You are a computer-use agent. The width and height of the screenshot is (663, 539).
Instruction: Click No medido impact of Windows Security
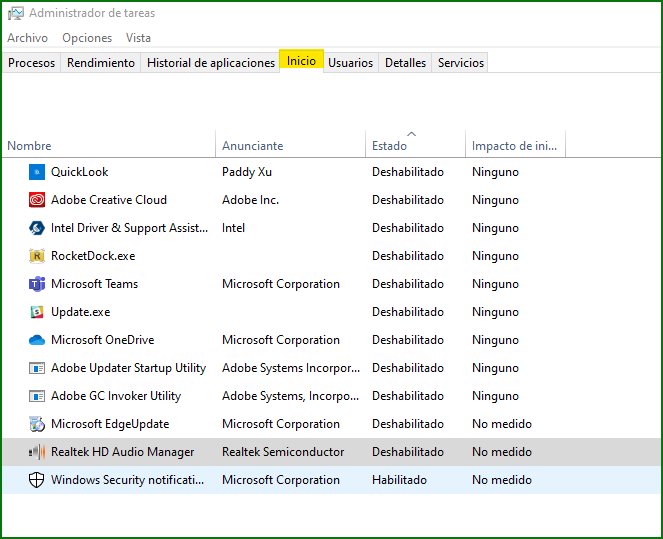[x=502, y=480]
